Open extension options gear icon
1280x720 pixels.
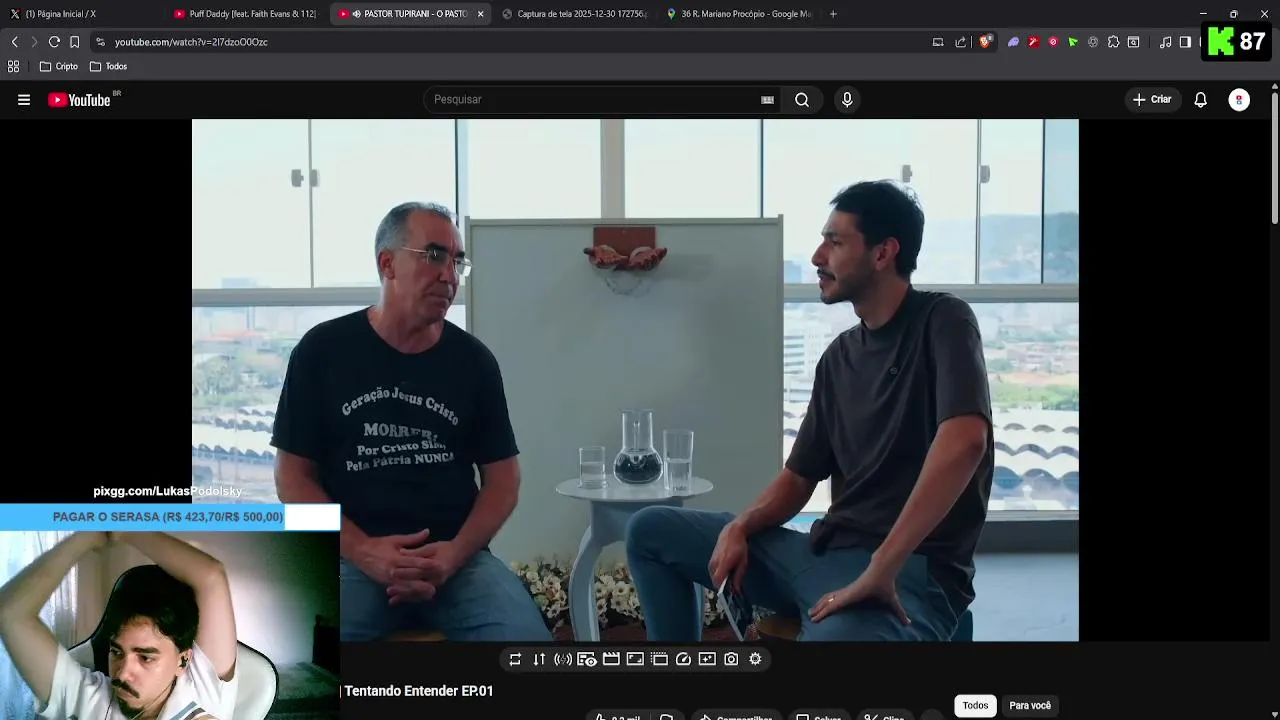pos(755,659)
